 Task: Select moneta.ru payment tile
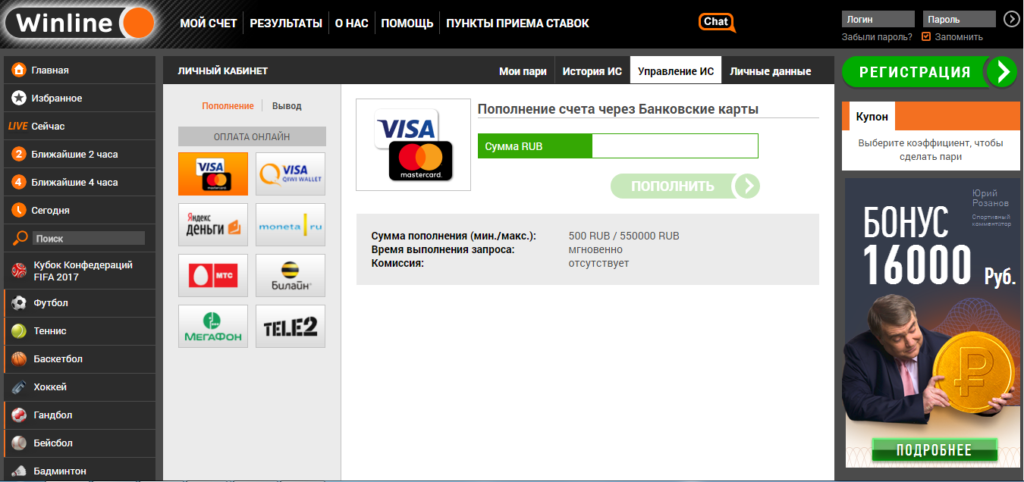[x=290, y=225]
